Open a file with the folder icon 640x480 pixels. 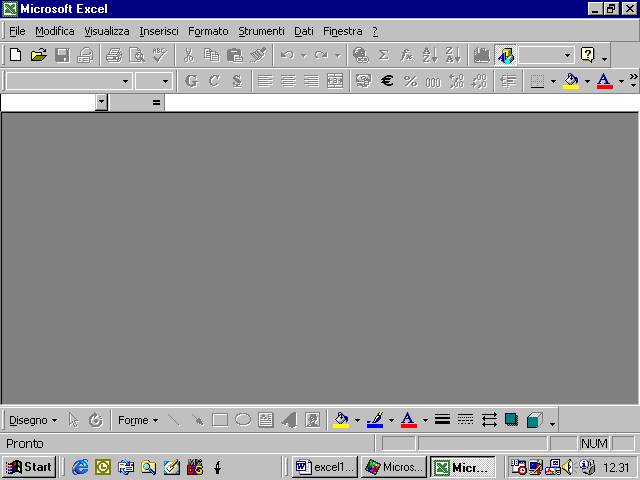point(39,55)
